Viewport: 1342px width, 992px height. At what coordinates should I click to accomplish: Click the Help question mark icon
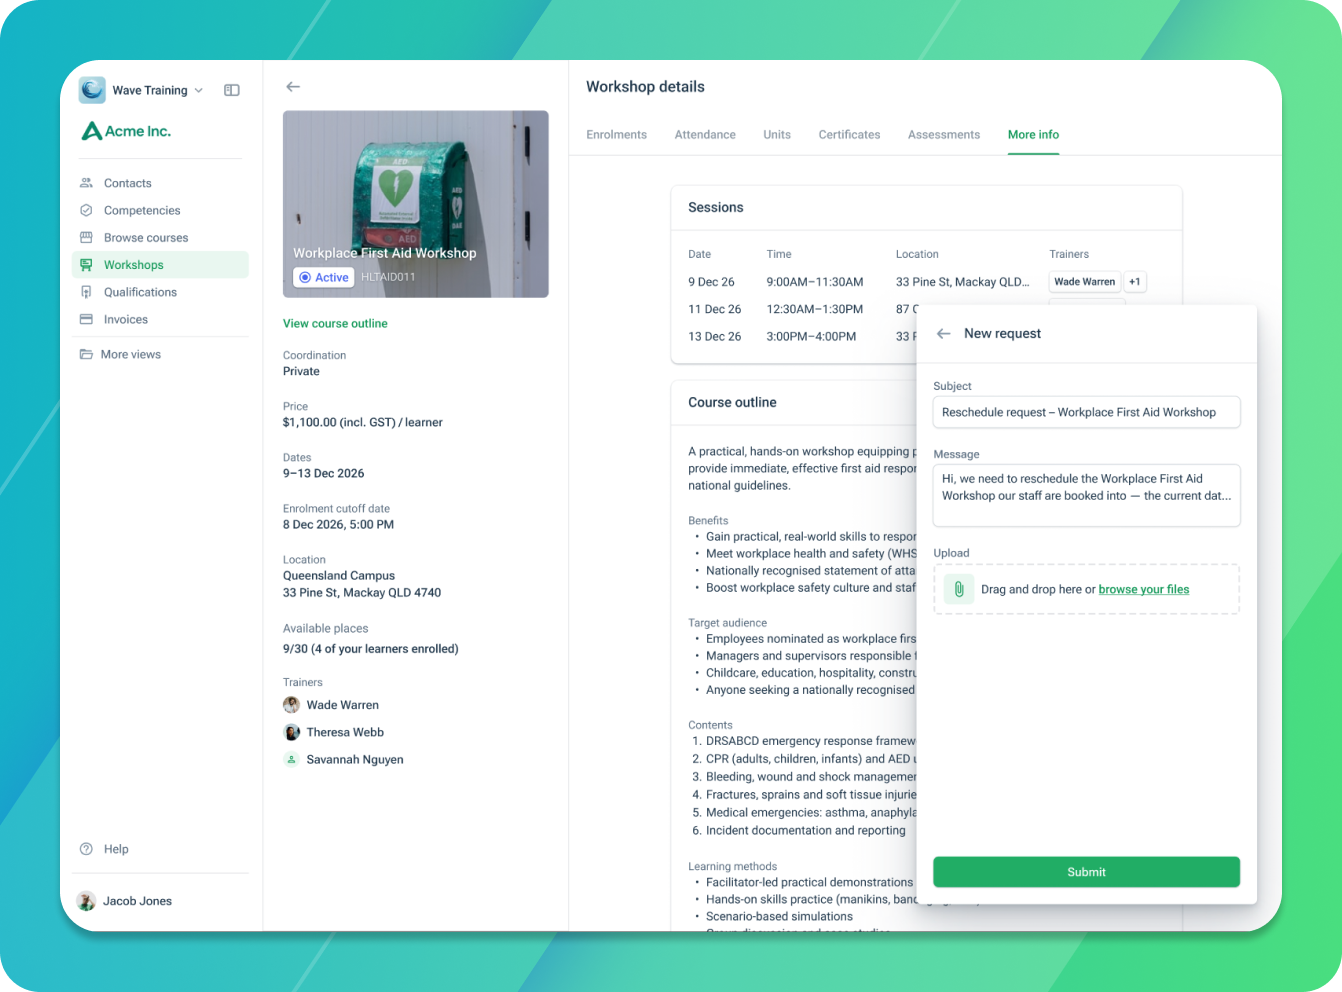[x=86, y=849]
